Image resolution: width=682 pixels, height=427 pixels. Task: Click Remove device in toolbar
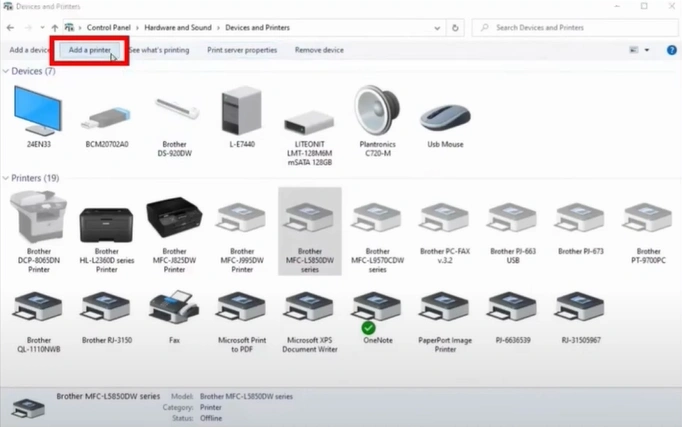pyautogui.click(x=319, y=50)
